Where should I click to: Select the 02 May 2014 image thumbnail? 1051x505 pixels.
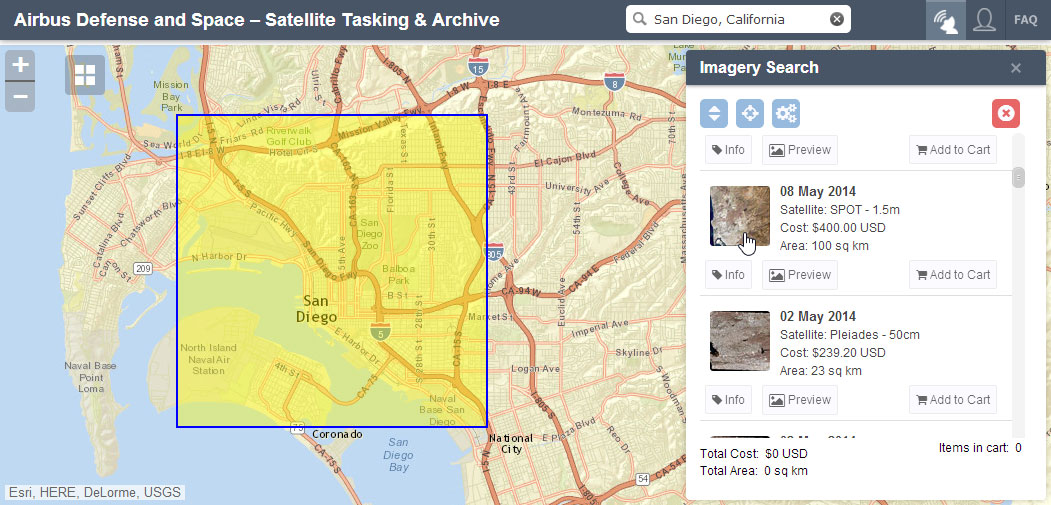740,341
